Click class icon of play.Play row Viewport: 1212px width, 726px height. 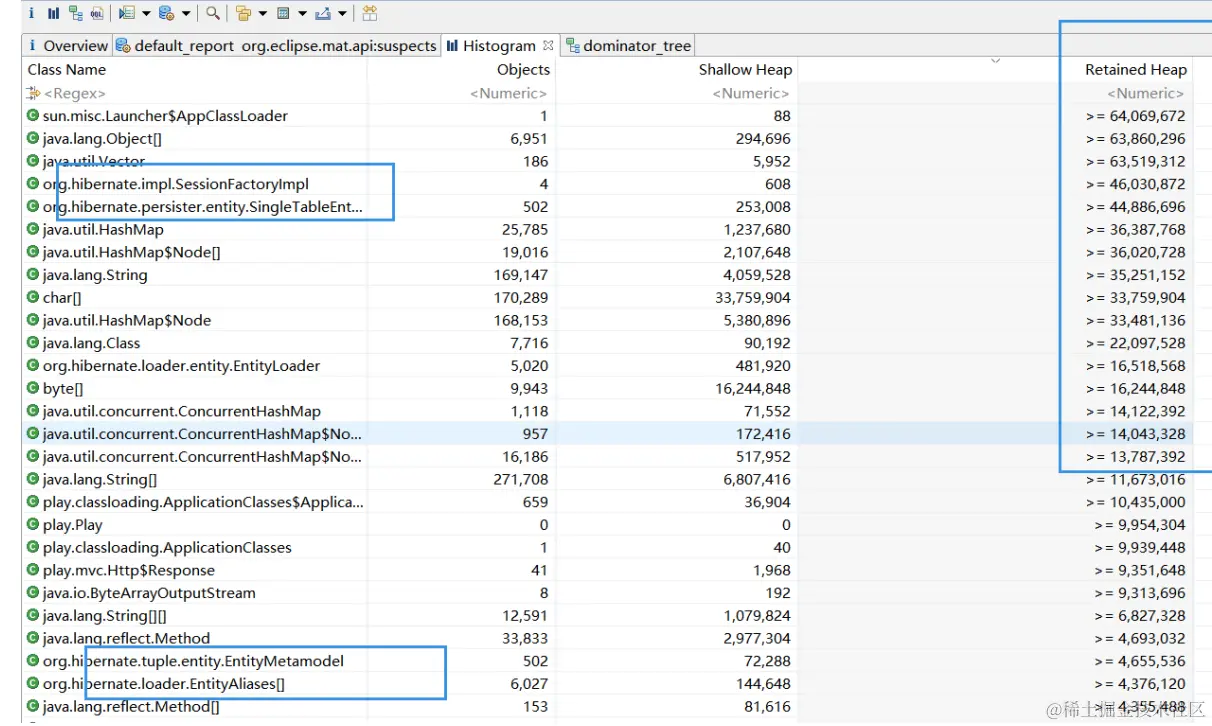point(33,525)
